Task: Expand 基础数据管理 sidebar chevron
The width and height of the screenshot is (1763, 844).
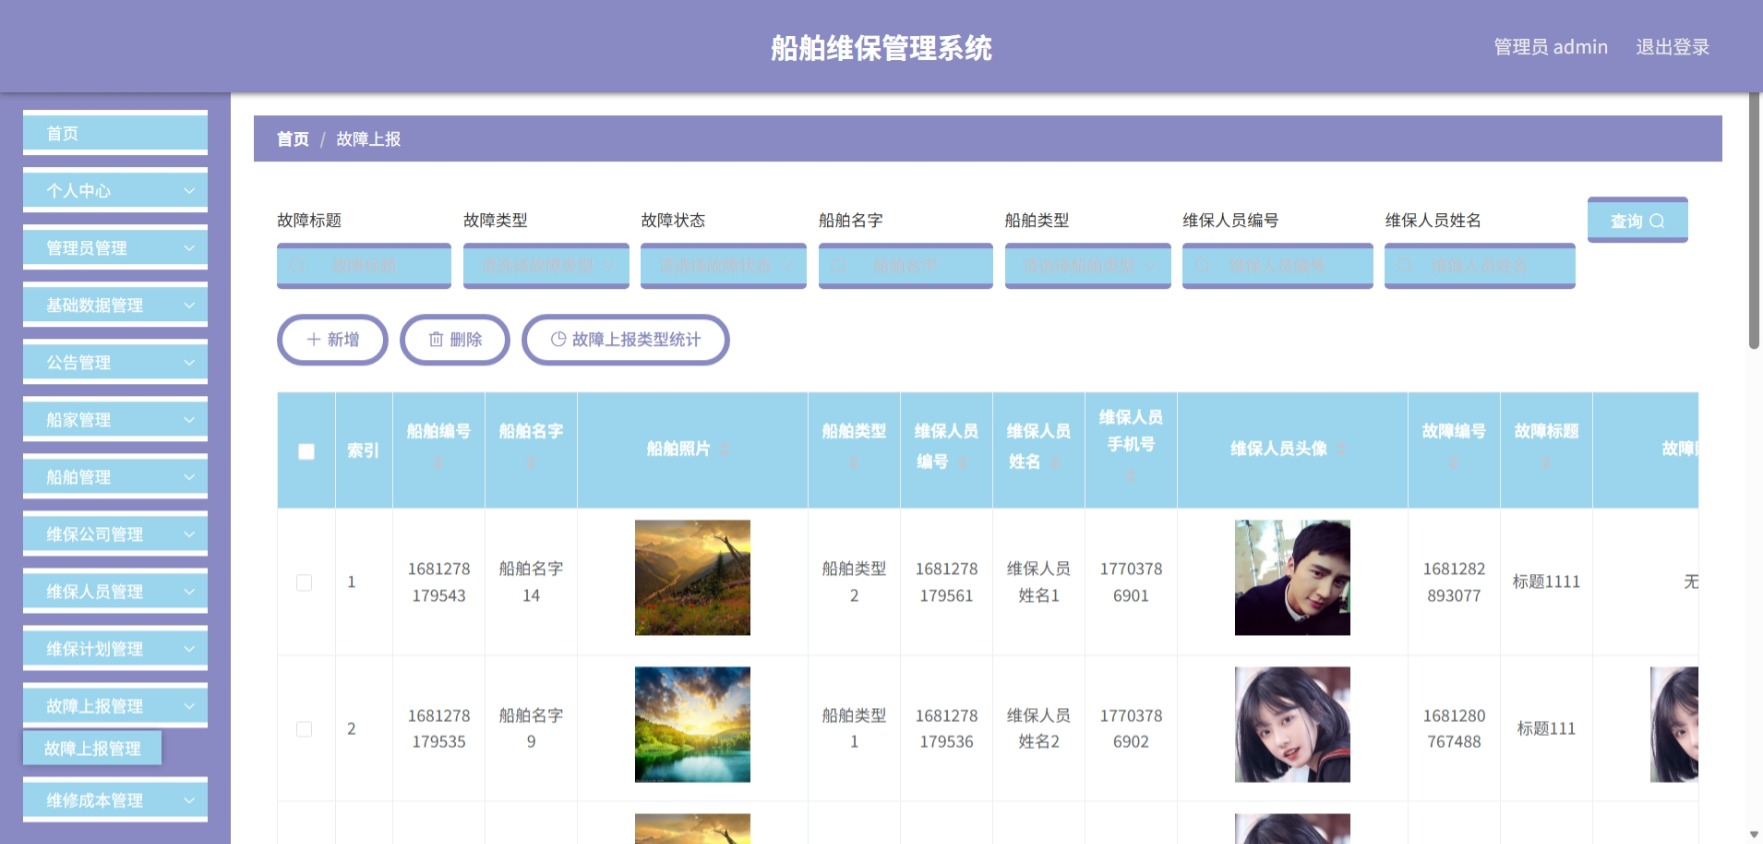Action: coord(189,304)
